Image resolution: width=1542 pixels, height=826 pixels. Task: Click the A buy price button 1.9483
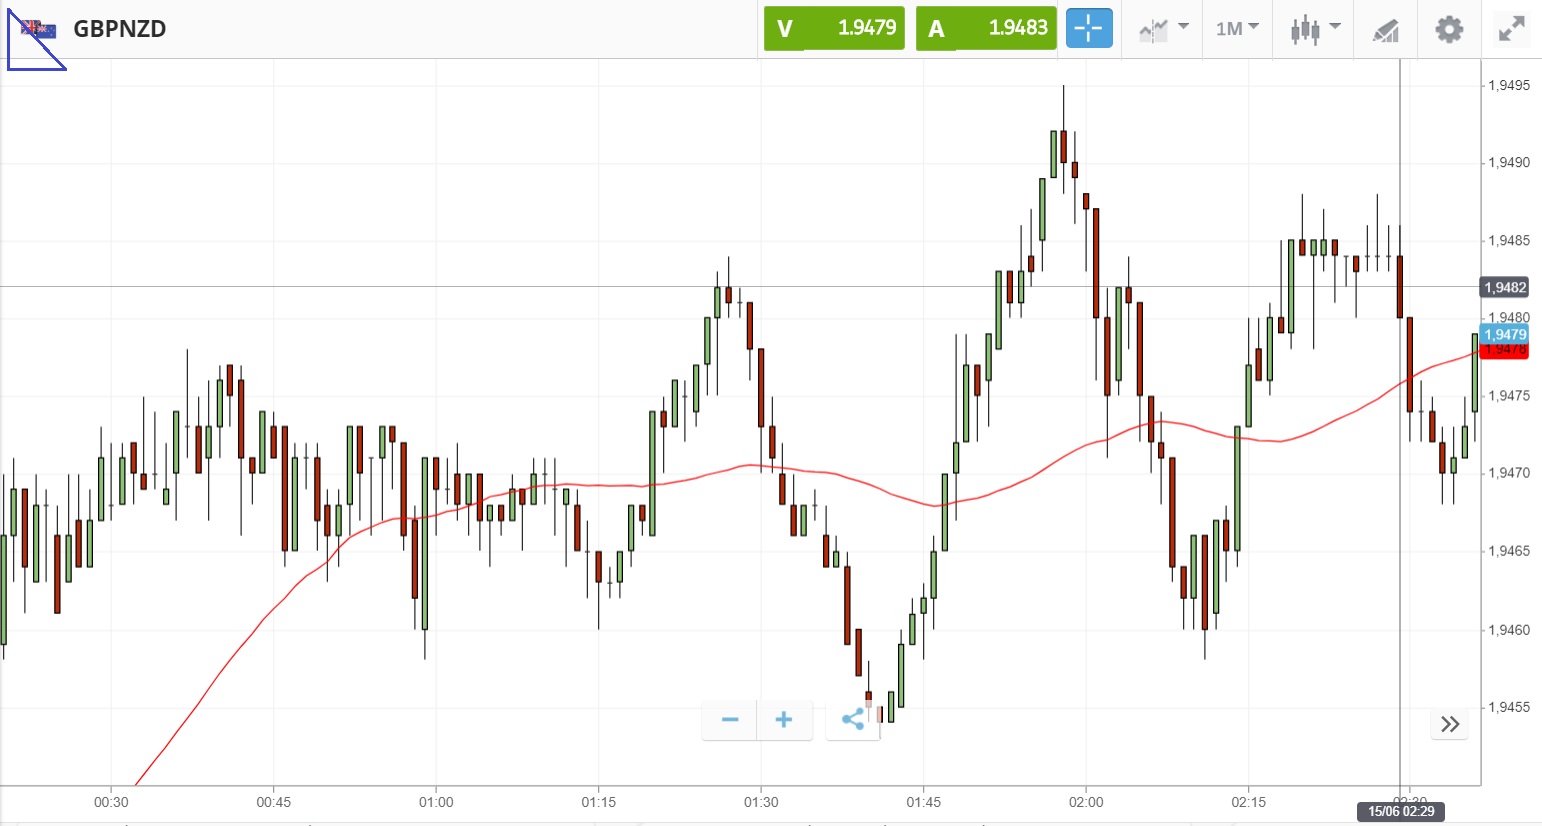click(986, 28)
